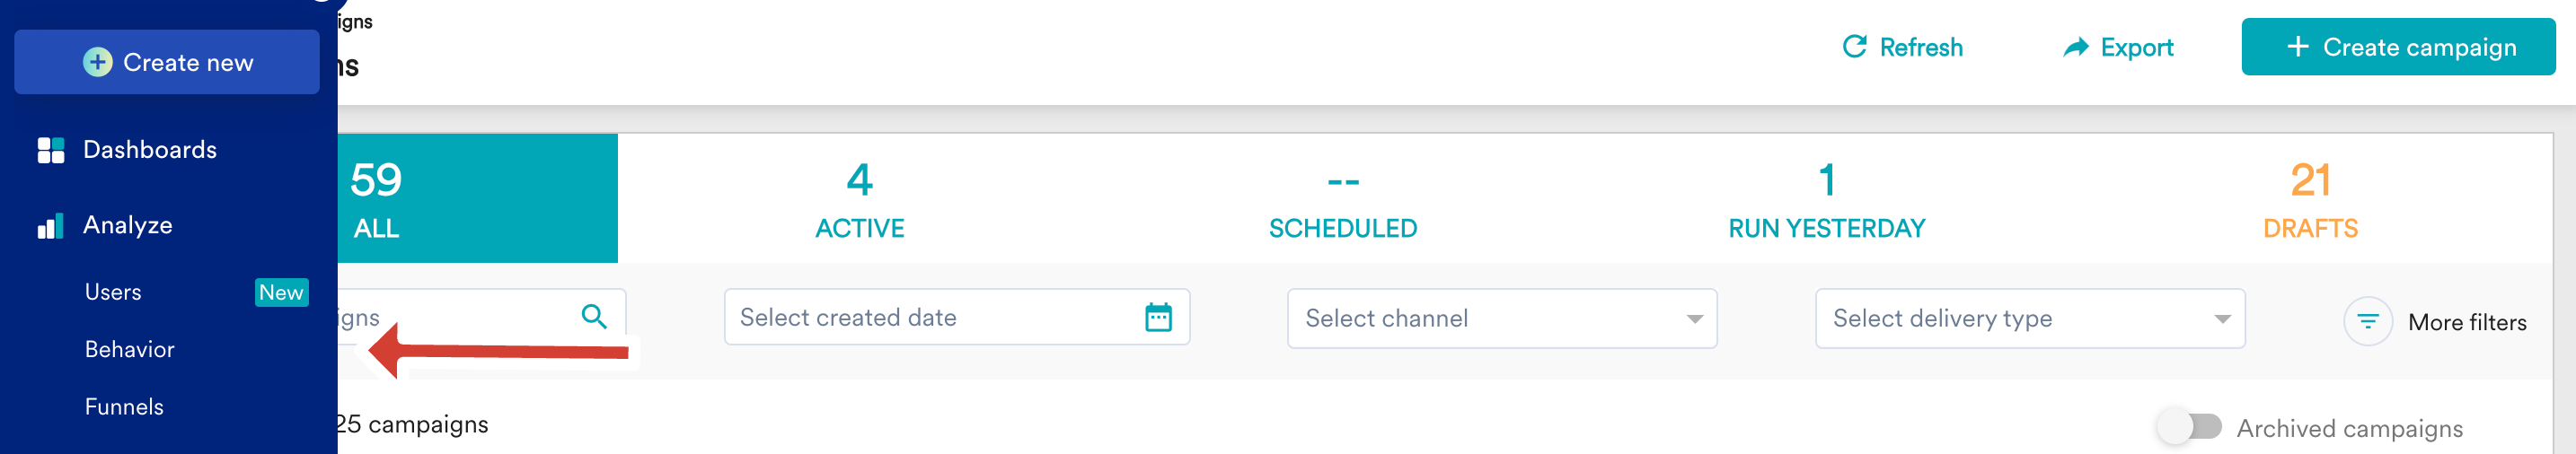
Task: Click the Export share arrow icon
Action: tap(2076, 47)
